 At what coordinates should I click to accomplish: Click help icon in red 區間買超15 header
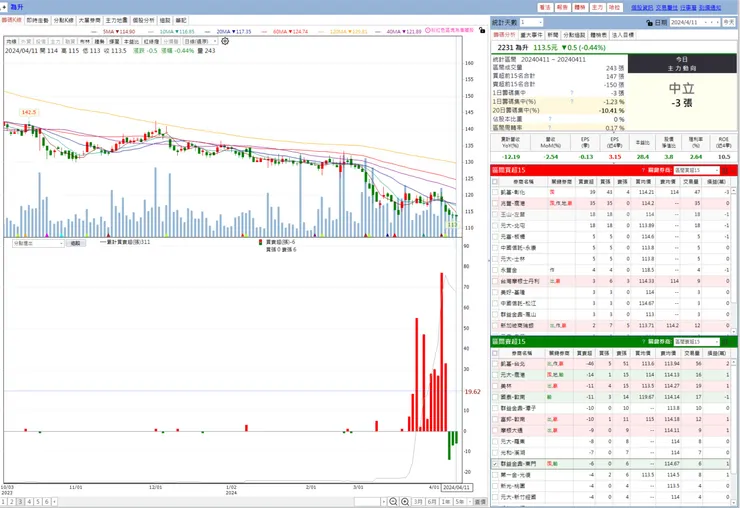(x=643, y=170)
